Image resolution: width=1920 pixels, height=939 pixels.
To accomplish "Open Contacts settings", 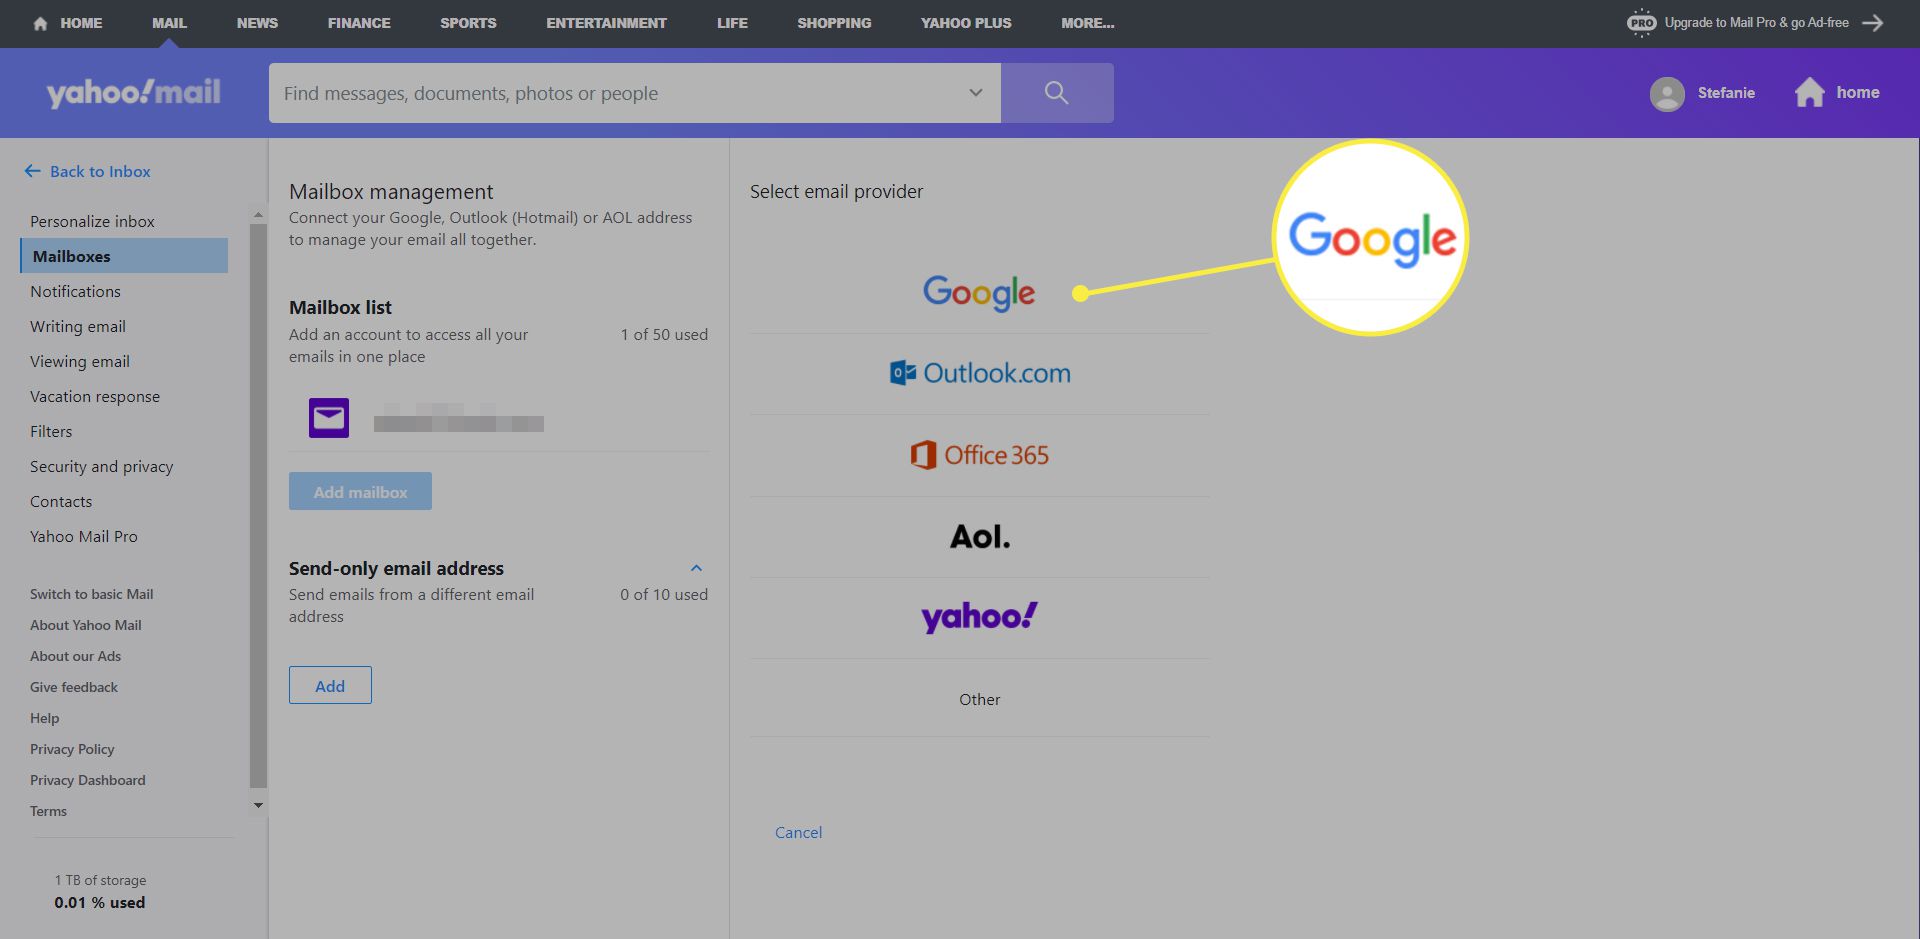I will pos(61,501).
